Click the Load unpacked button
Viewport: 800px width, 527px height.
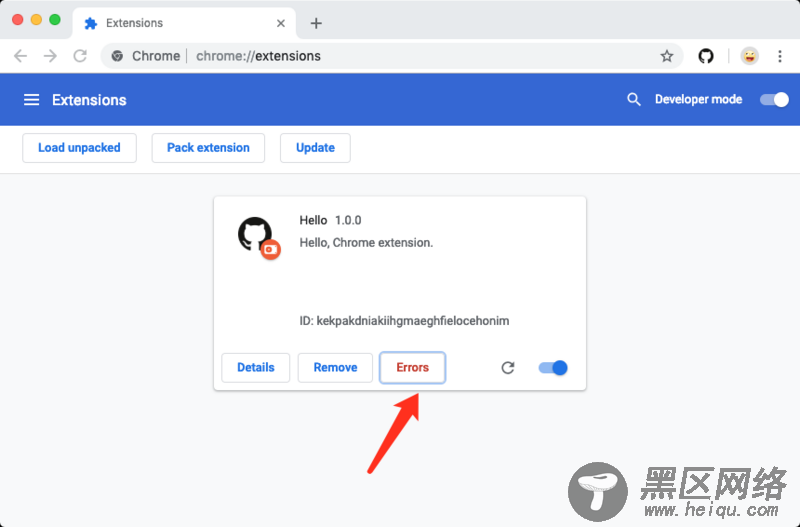79,148
